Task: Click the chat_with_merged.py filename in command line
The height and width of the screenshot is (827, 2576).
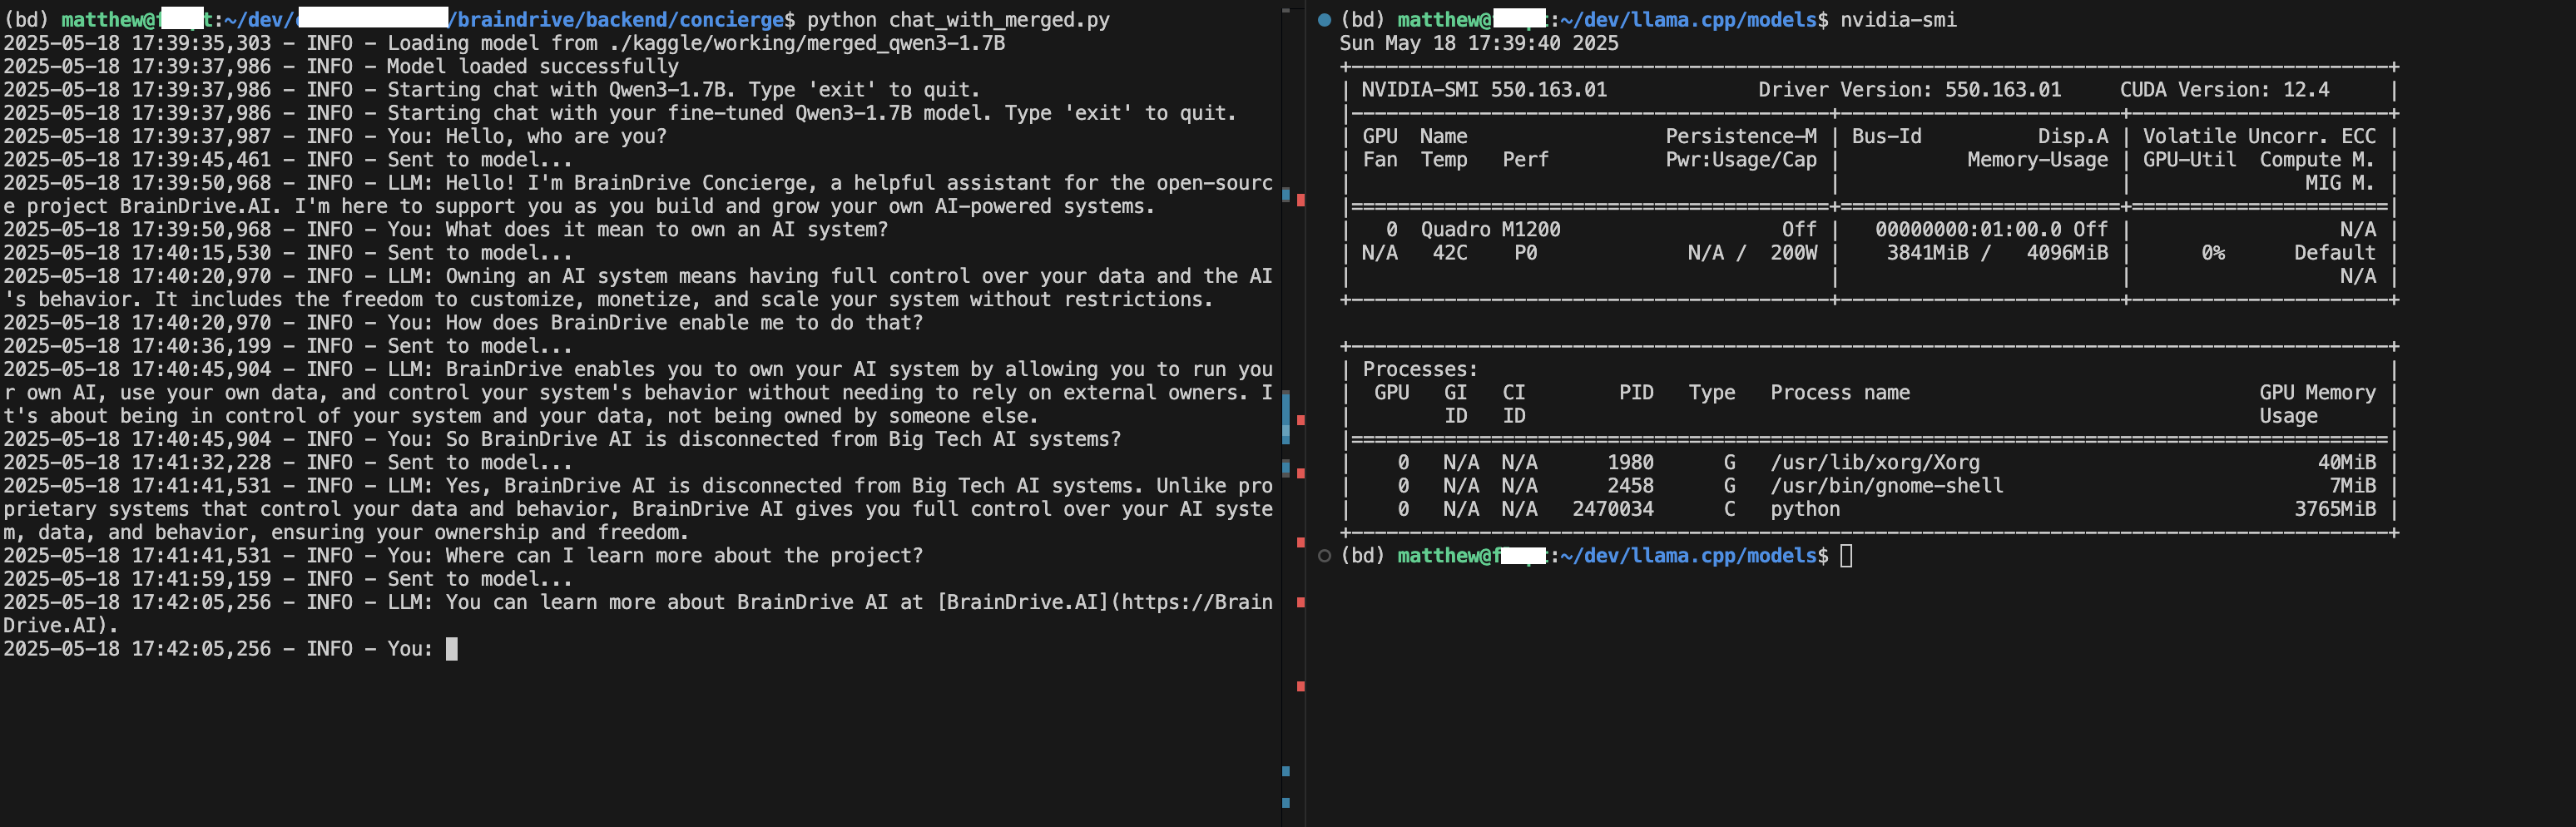Action: [999, 20]
